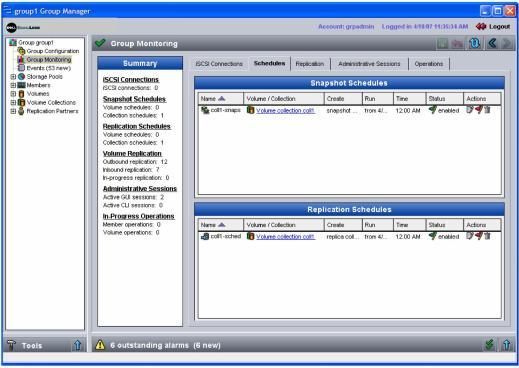
Task: Click the Tools hammer icon
Action: (11, 345)
